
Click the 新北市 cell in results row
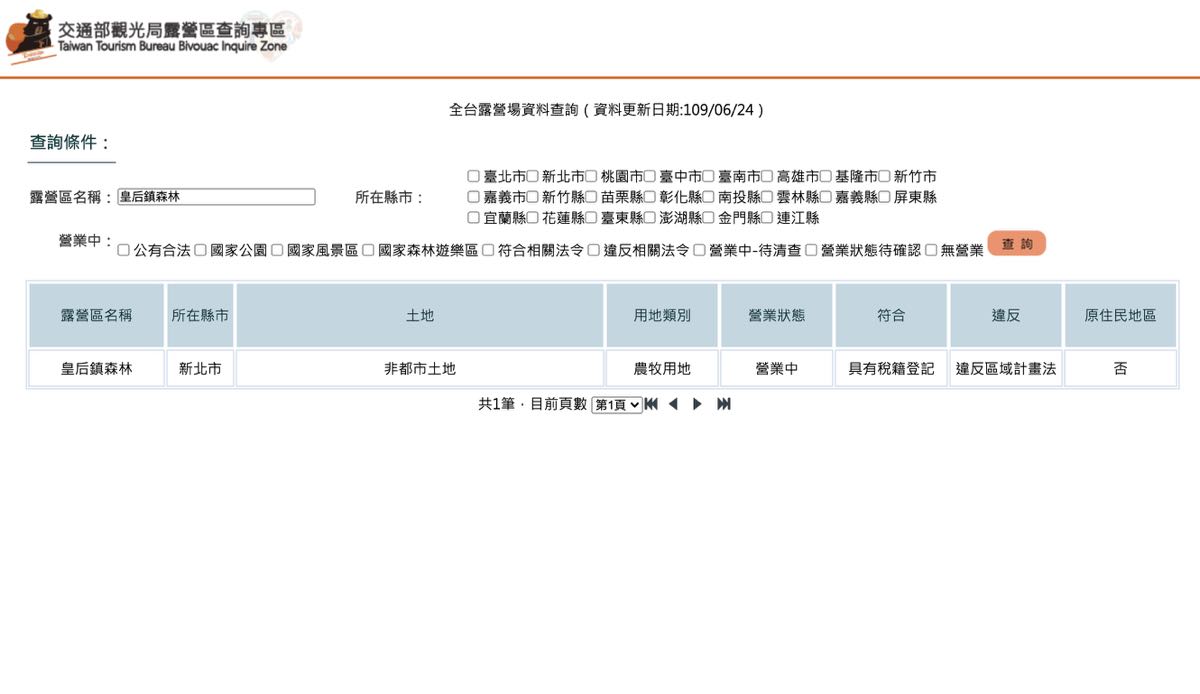click(x=200, y=368)
